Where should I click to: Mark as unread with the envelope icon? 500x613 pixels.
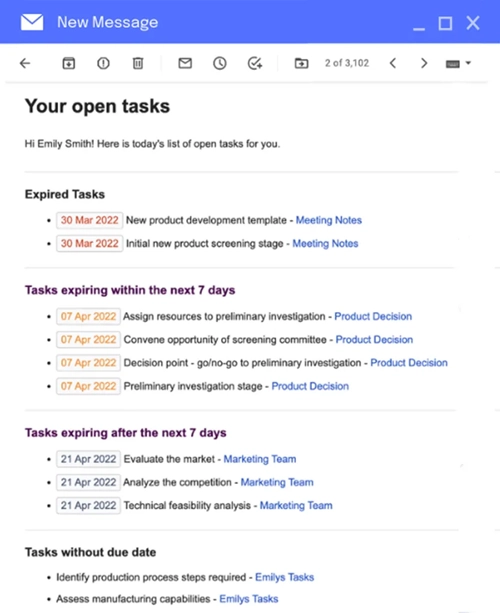tap(185, 63)
